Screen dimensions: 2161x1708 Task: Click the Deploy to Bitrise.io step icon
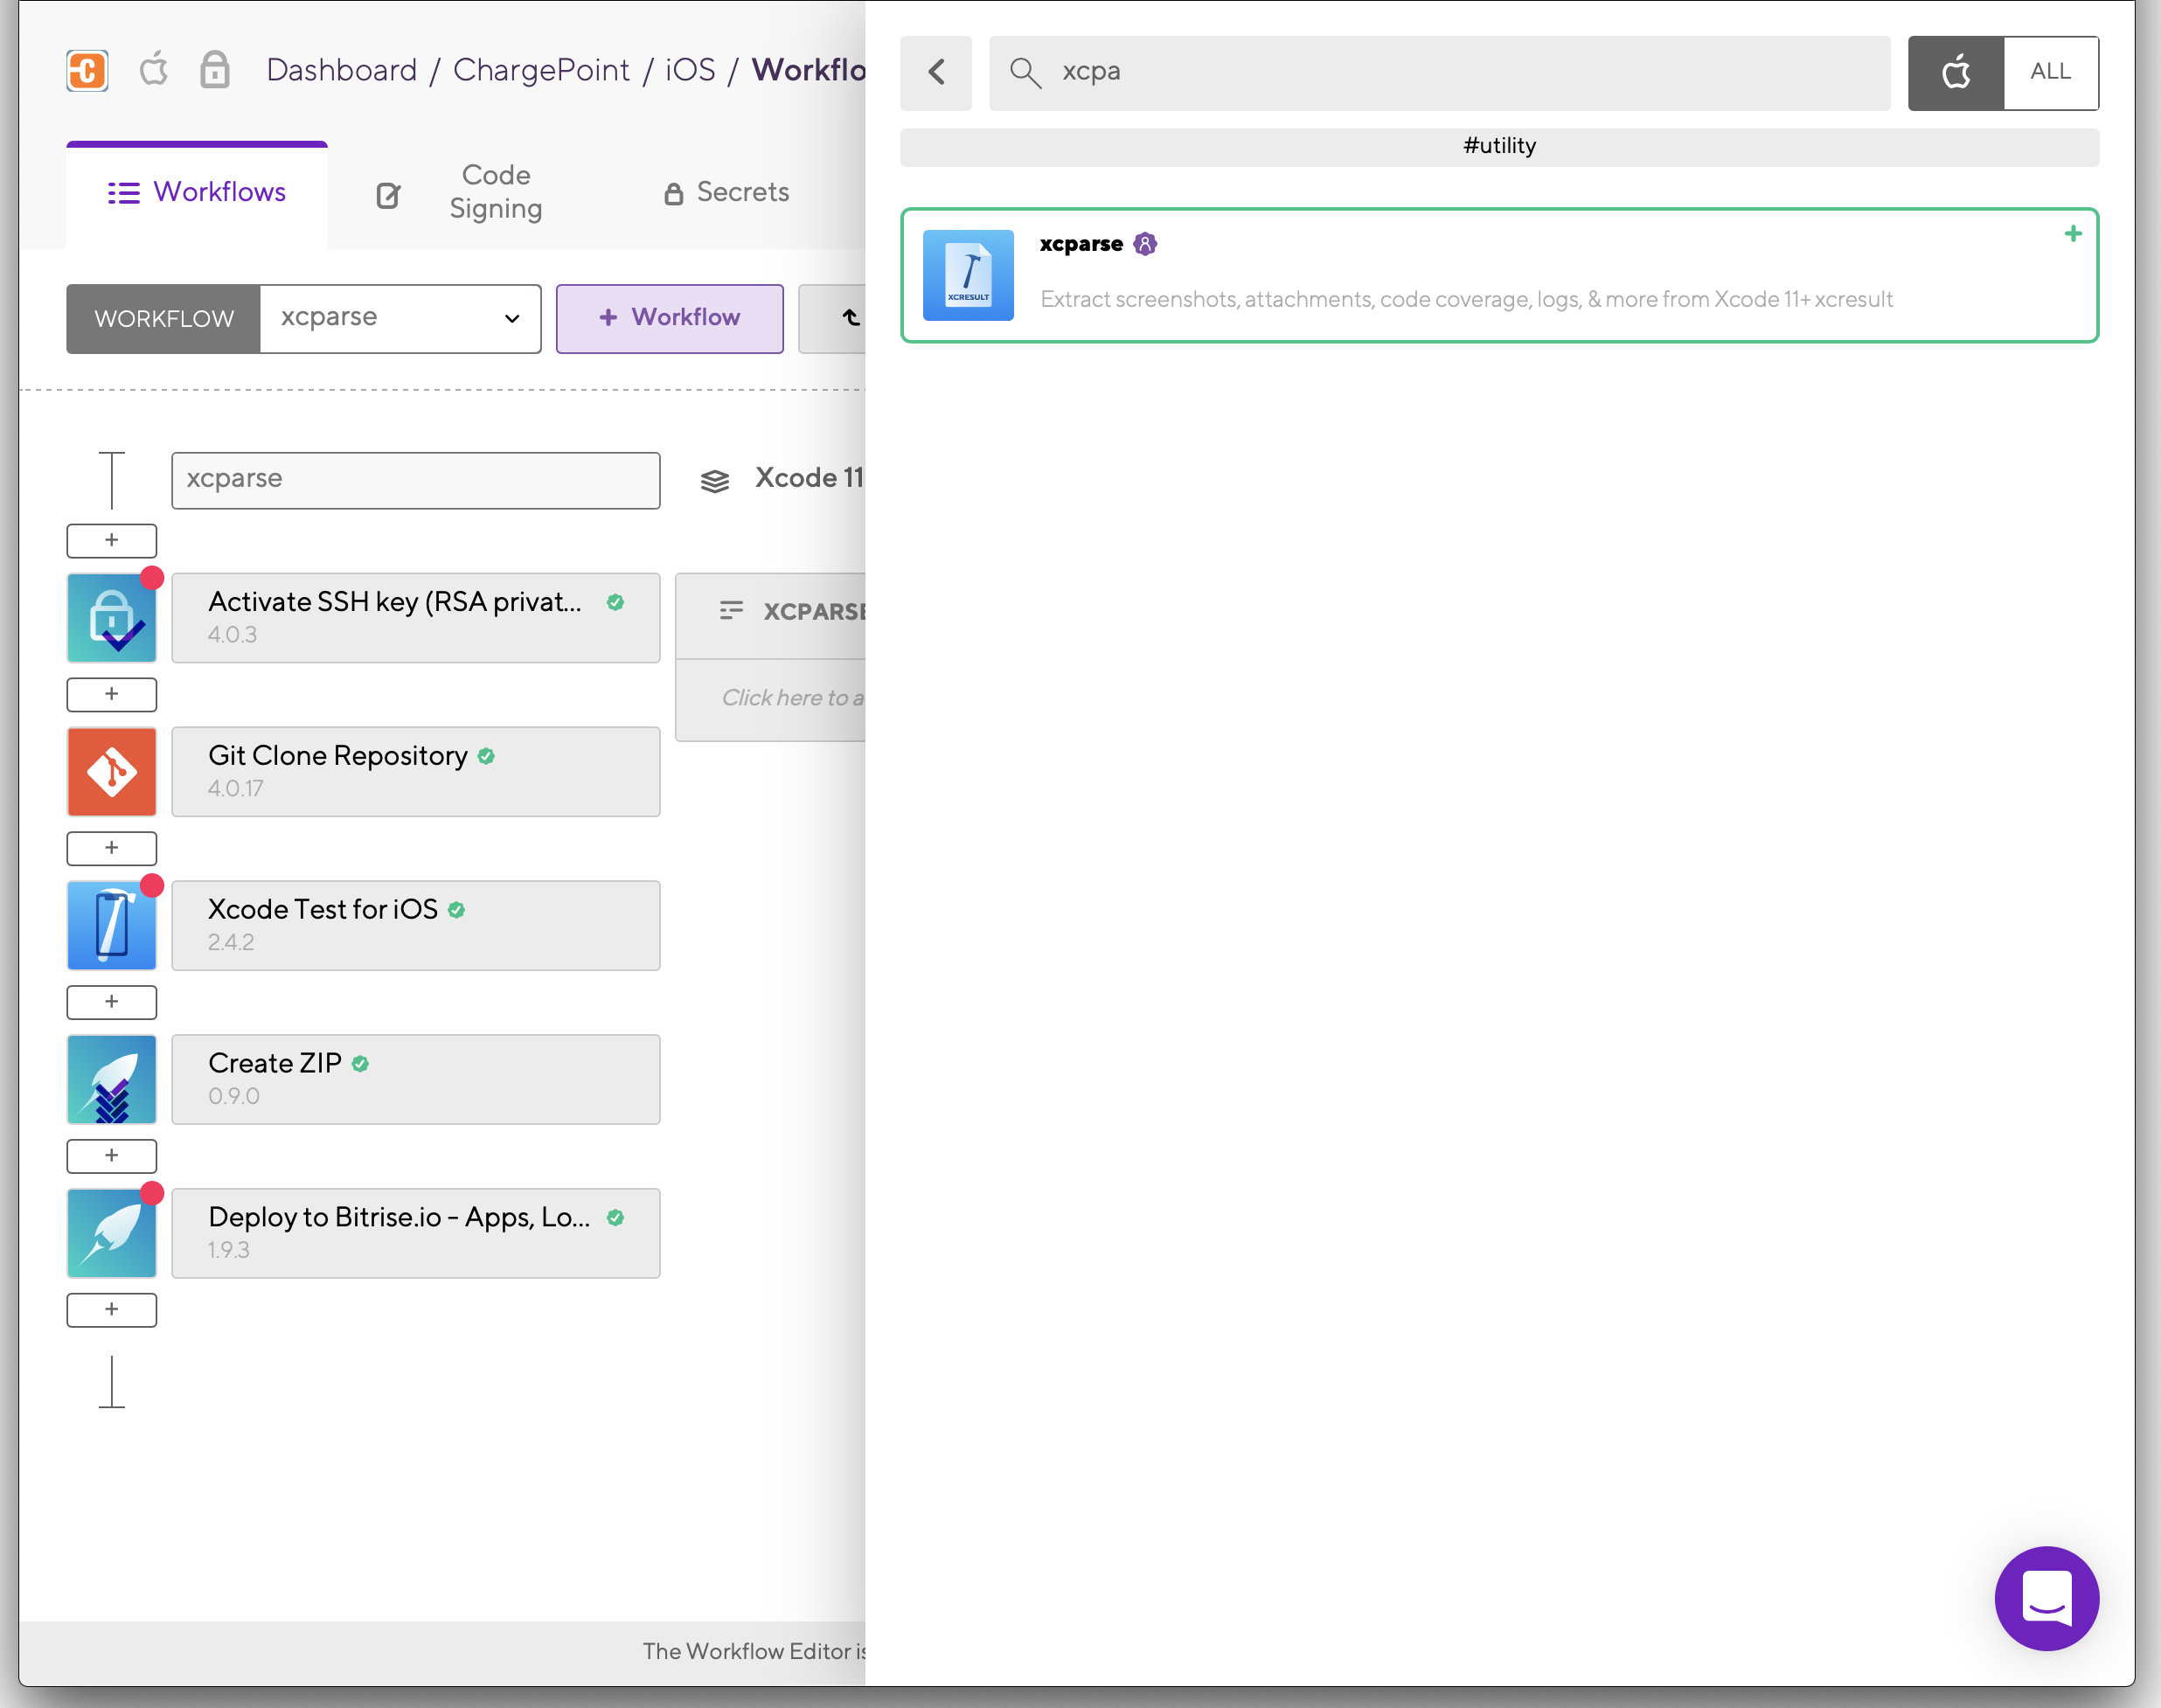(112, 1233)
